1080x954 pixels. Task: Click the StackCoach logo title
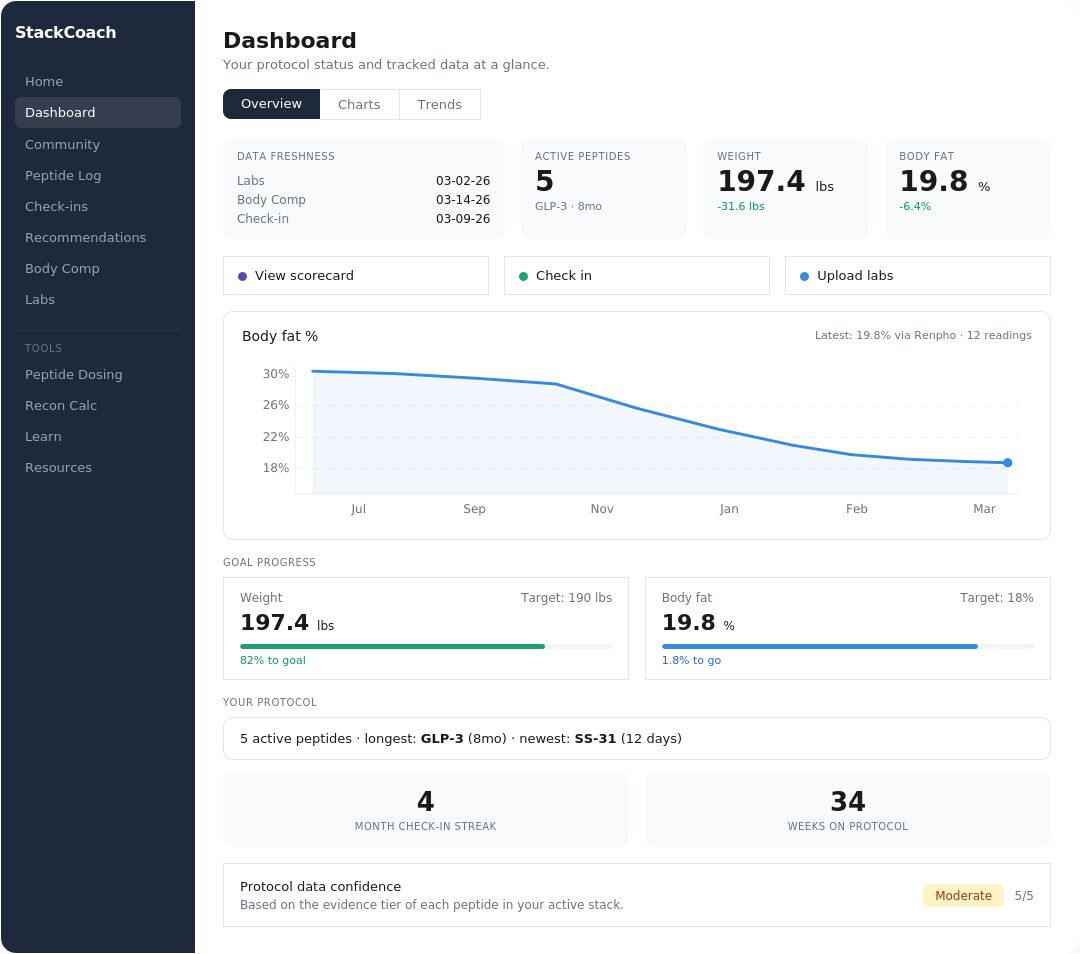click(65, 33)
